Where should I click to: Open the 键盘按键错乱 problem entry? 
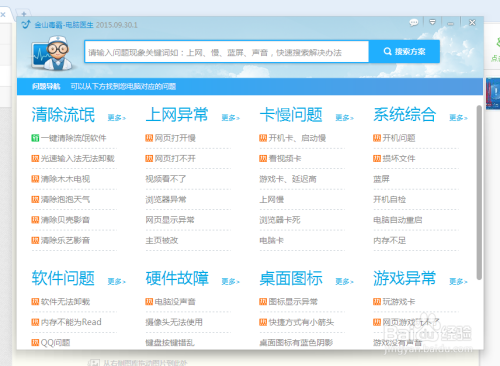click(170, 343)
